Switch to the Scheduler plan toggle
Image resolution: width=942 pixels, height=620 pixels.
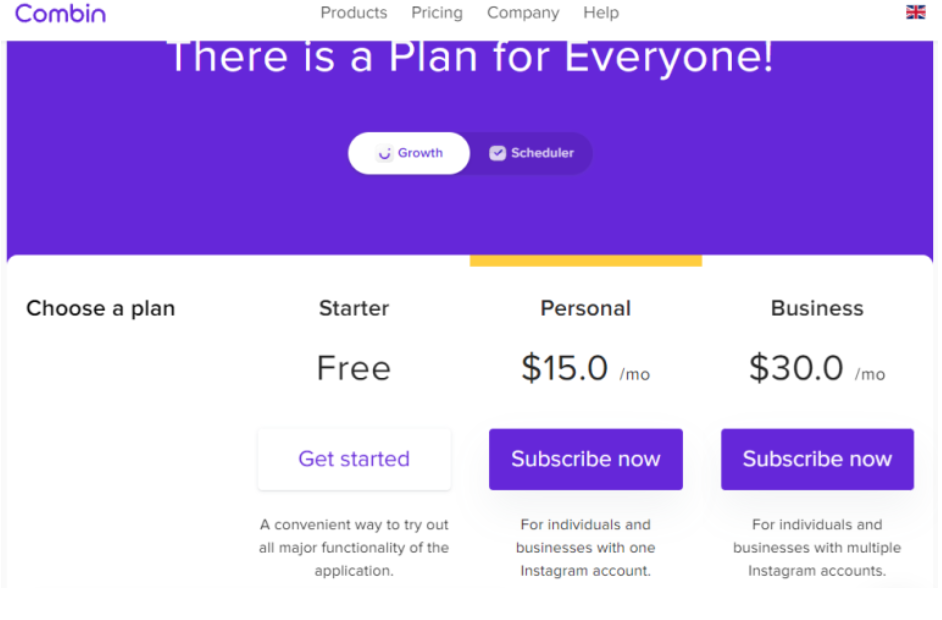point(531,153)
